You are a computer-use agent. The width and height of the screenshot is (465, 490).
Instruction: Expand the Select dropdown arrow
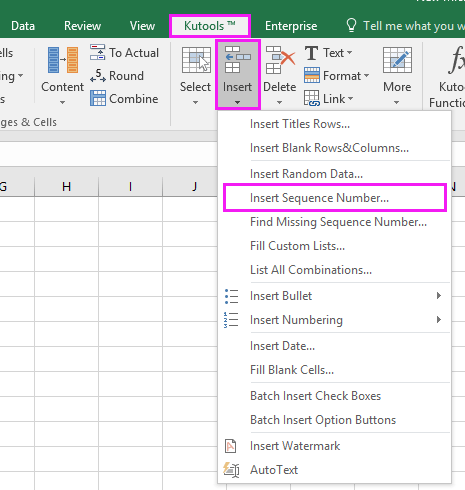[196, 102]
